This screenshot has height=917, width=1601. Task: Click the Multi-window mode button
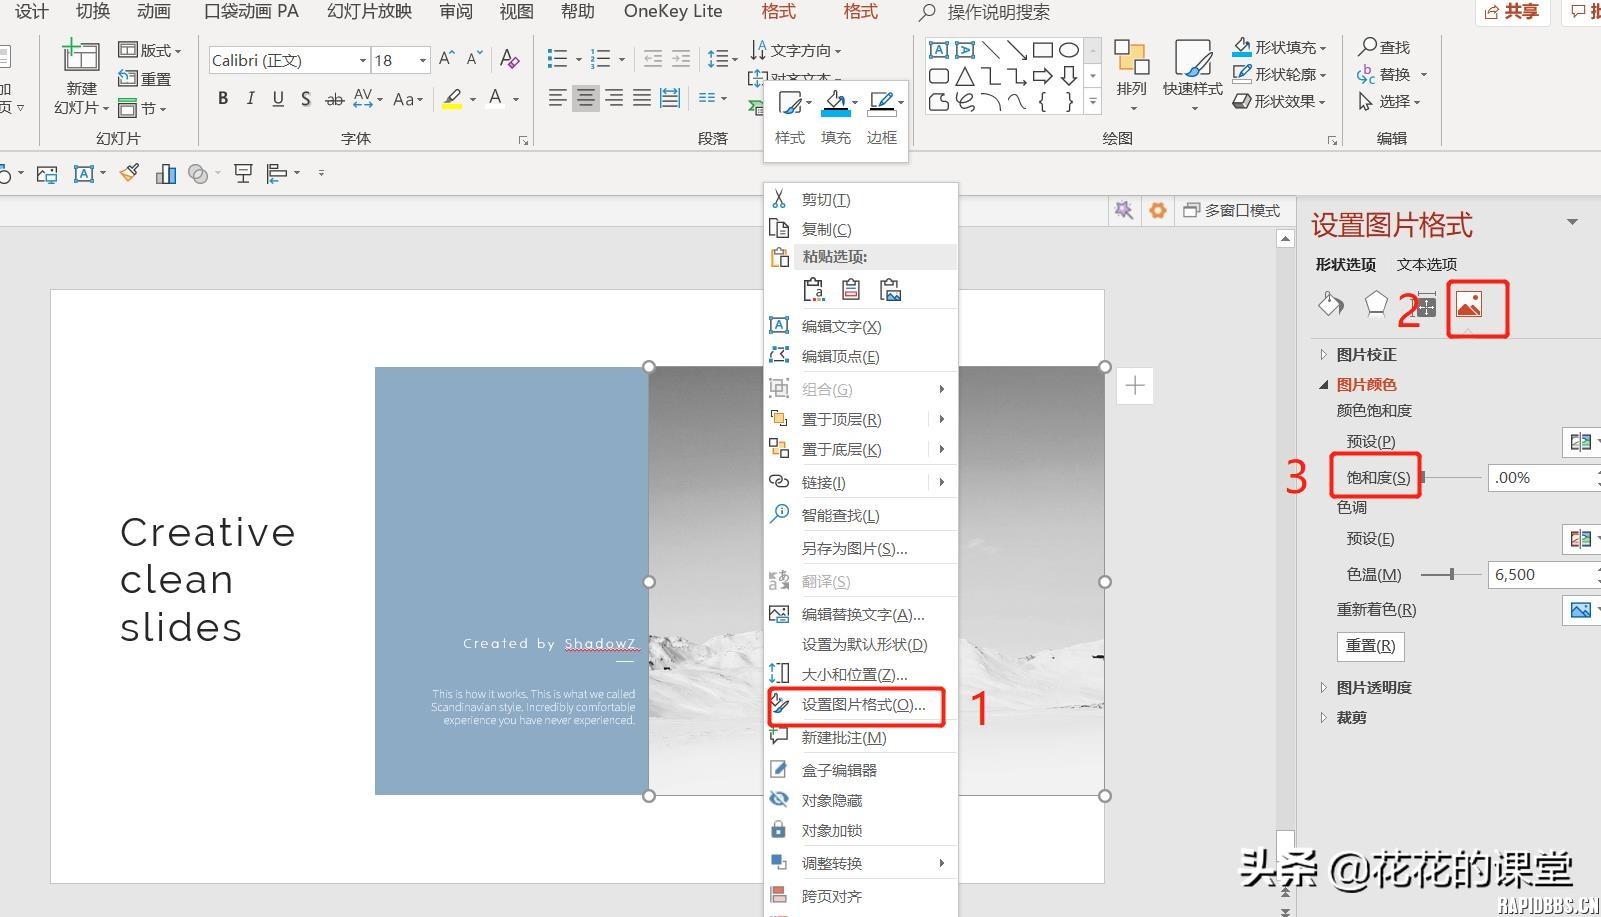pos(1231,210)
